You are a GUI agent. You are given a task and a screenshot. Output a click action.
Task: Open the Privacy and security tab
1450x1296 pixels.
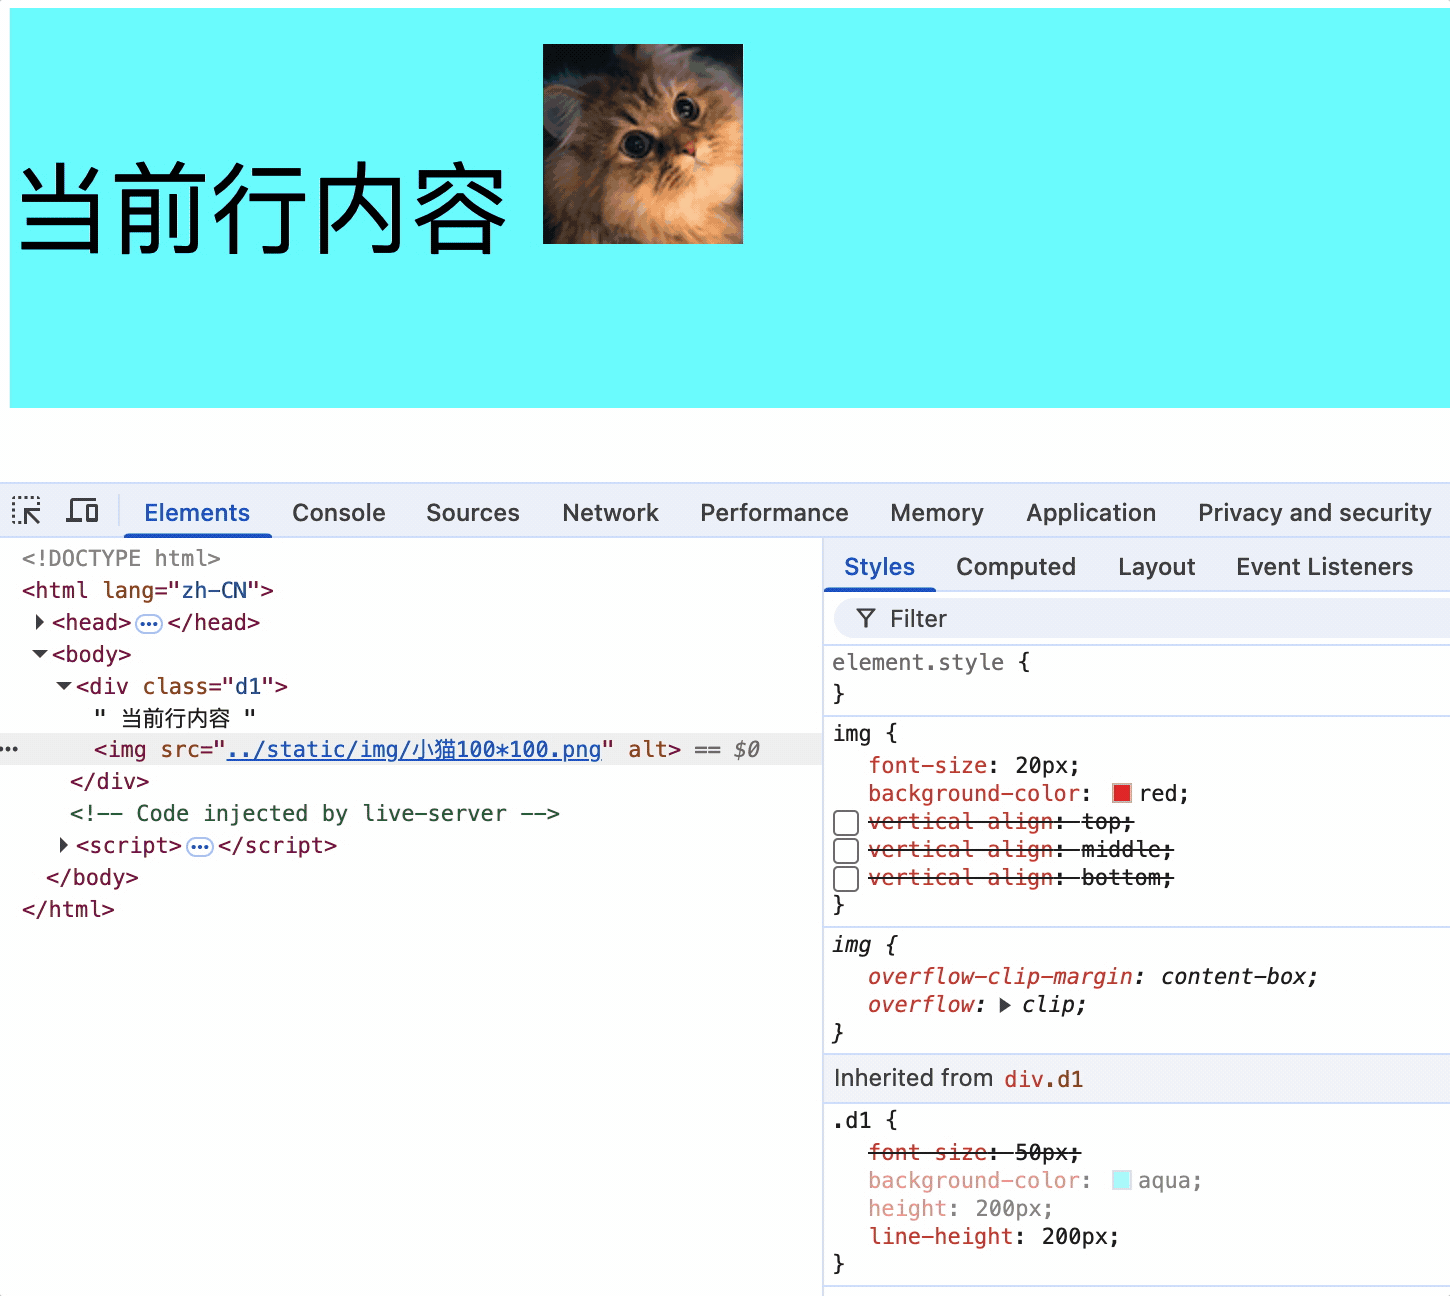1315,513
